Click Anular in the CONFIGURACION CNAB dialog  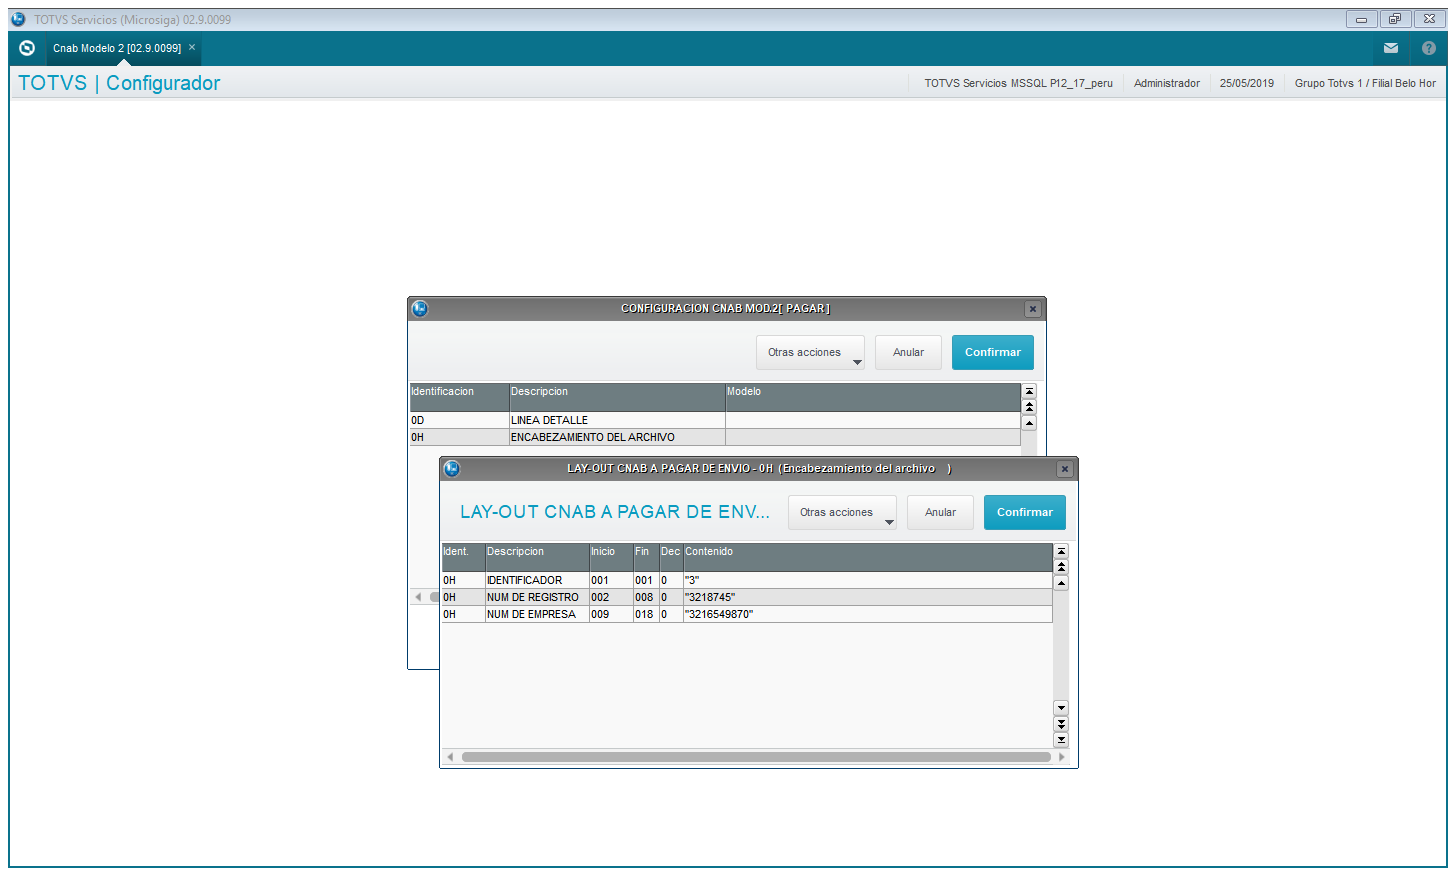[908, 353]
